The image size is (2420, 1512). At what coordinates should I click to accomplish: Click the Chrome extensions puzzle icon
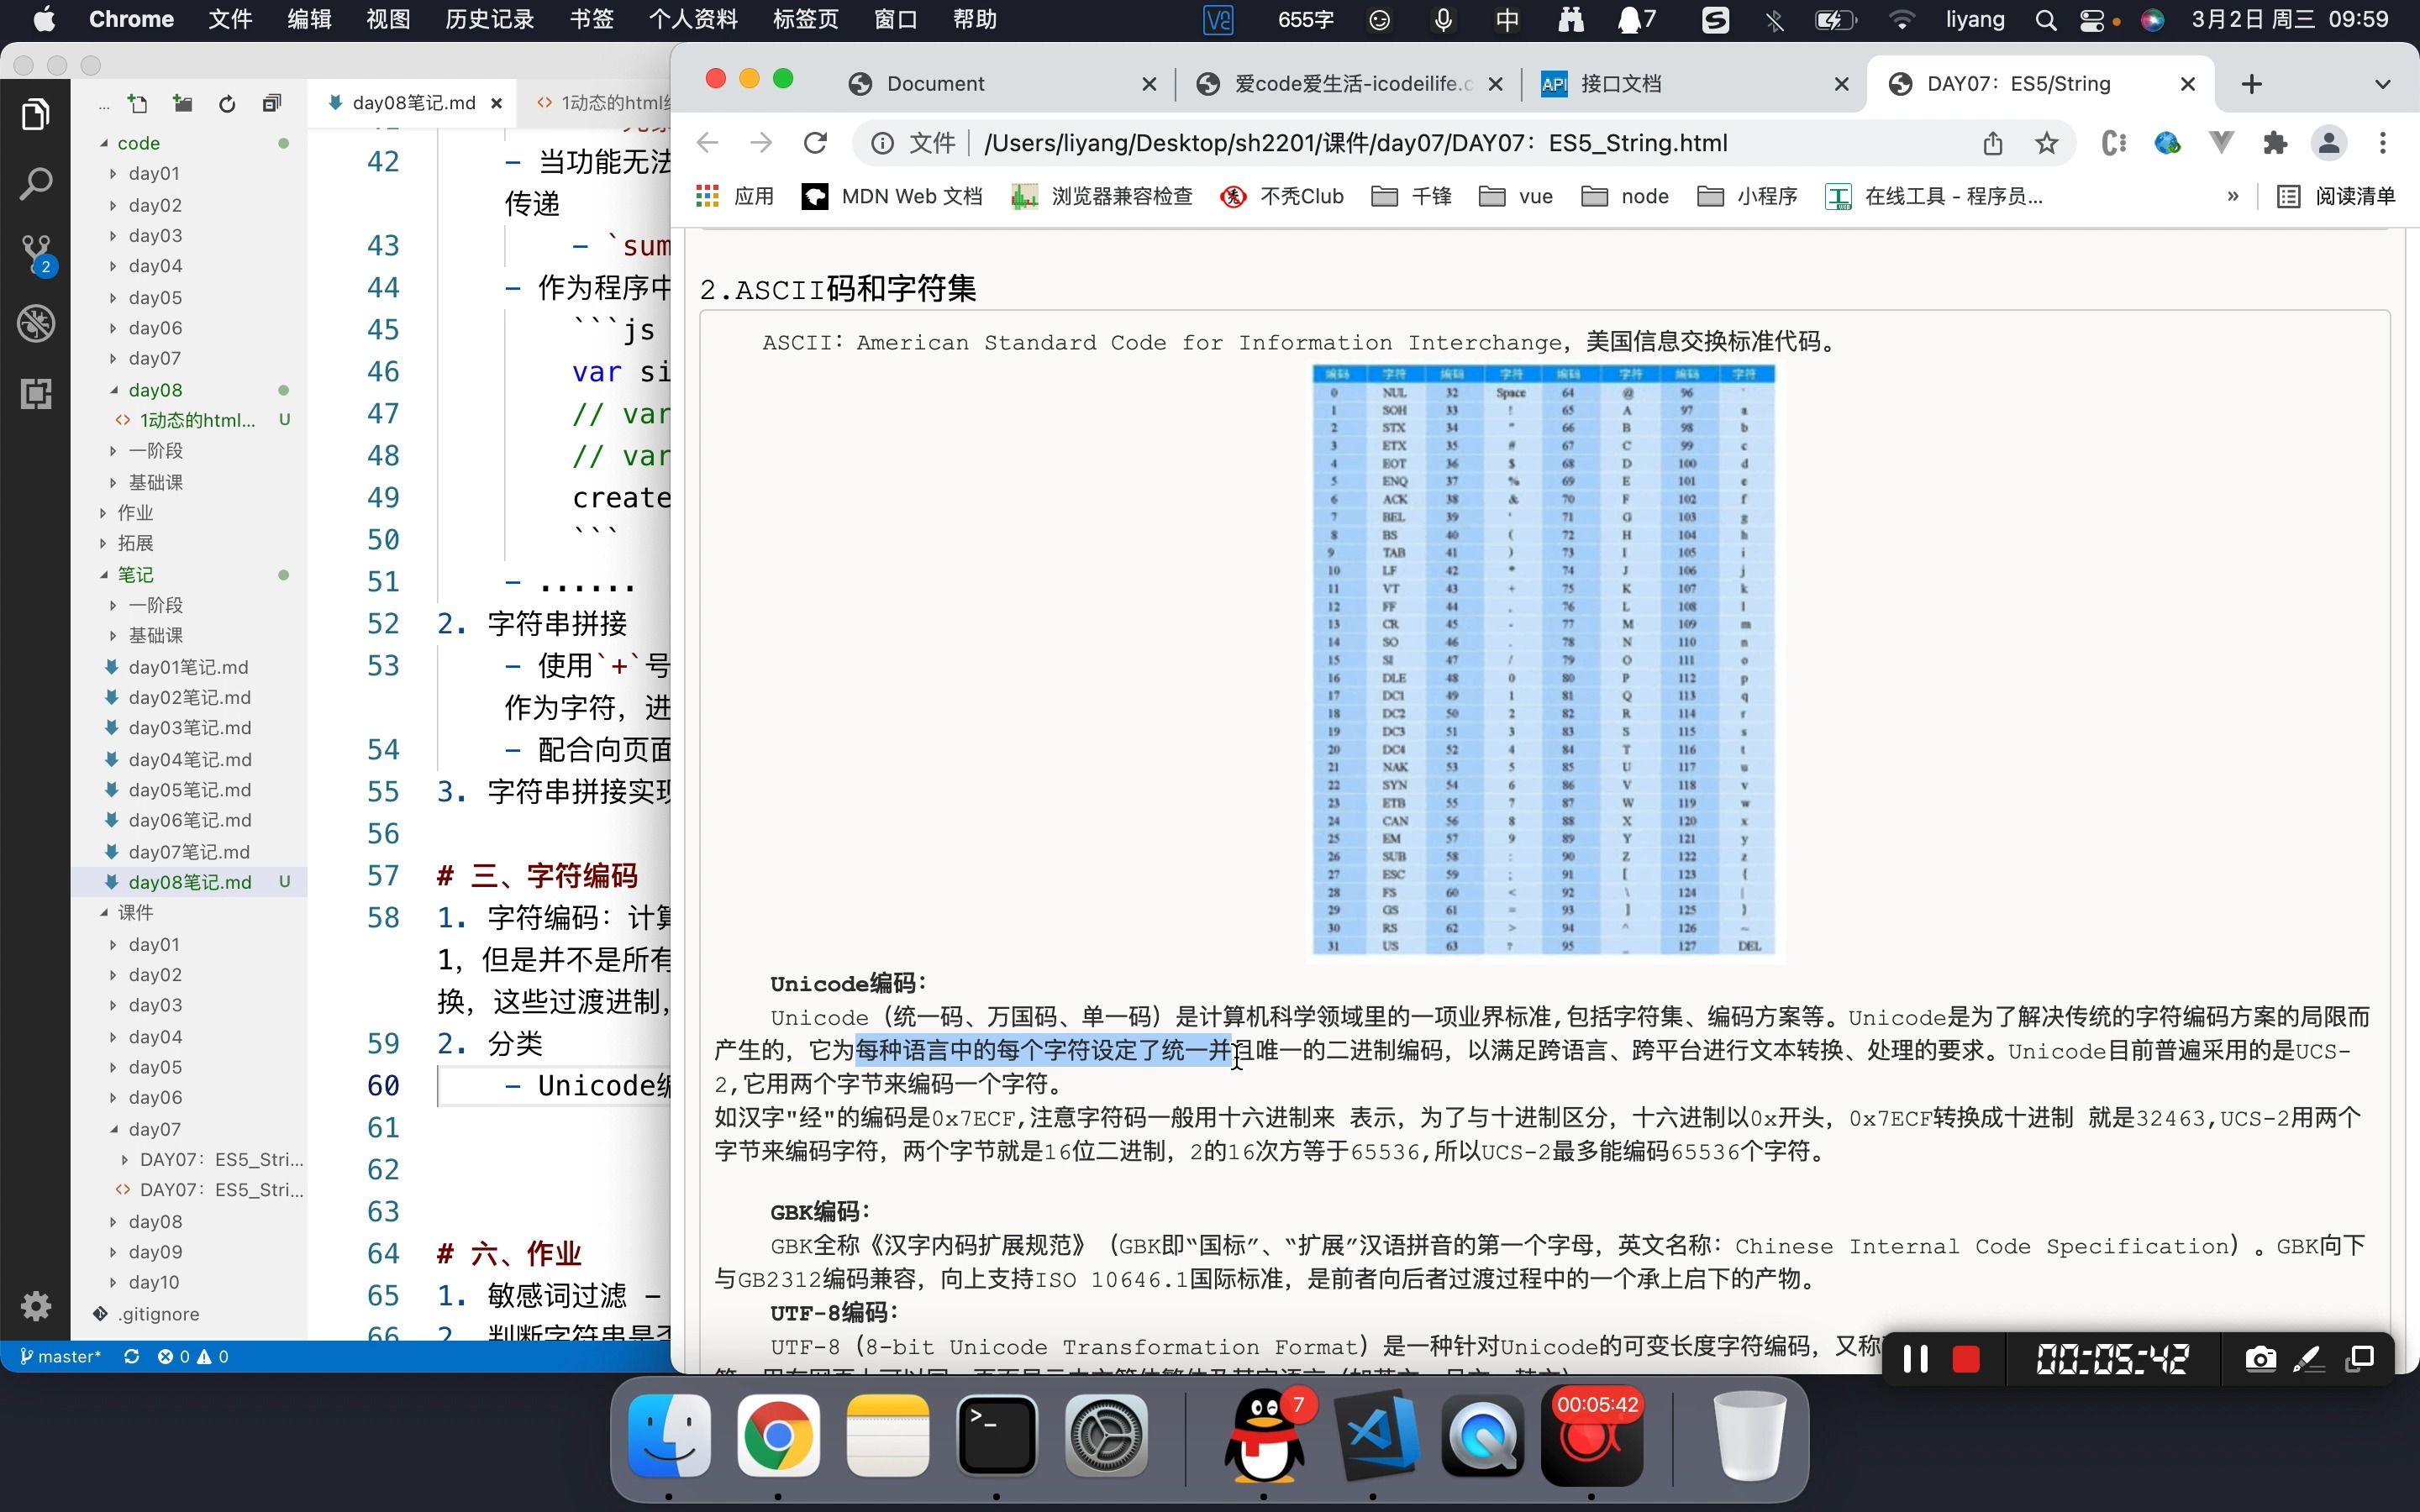coord(2276,143)
